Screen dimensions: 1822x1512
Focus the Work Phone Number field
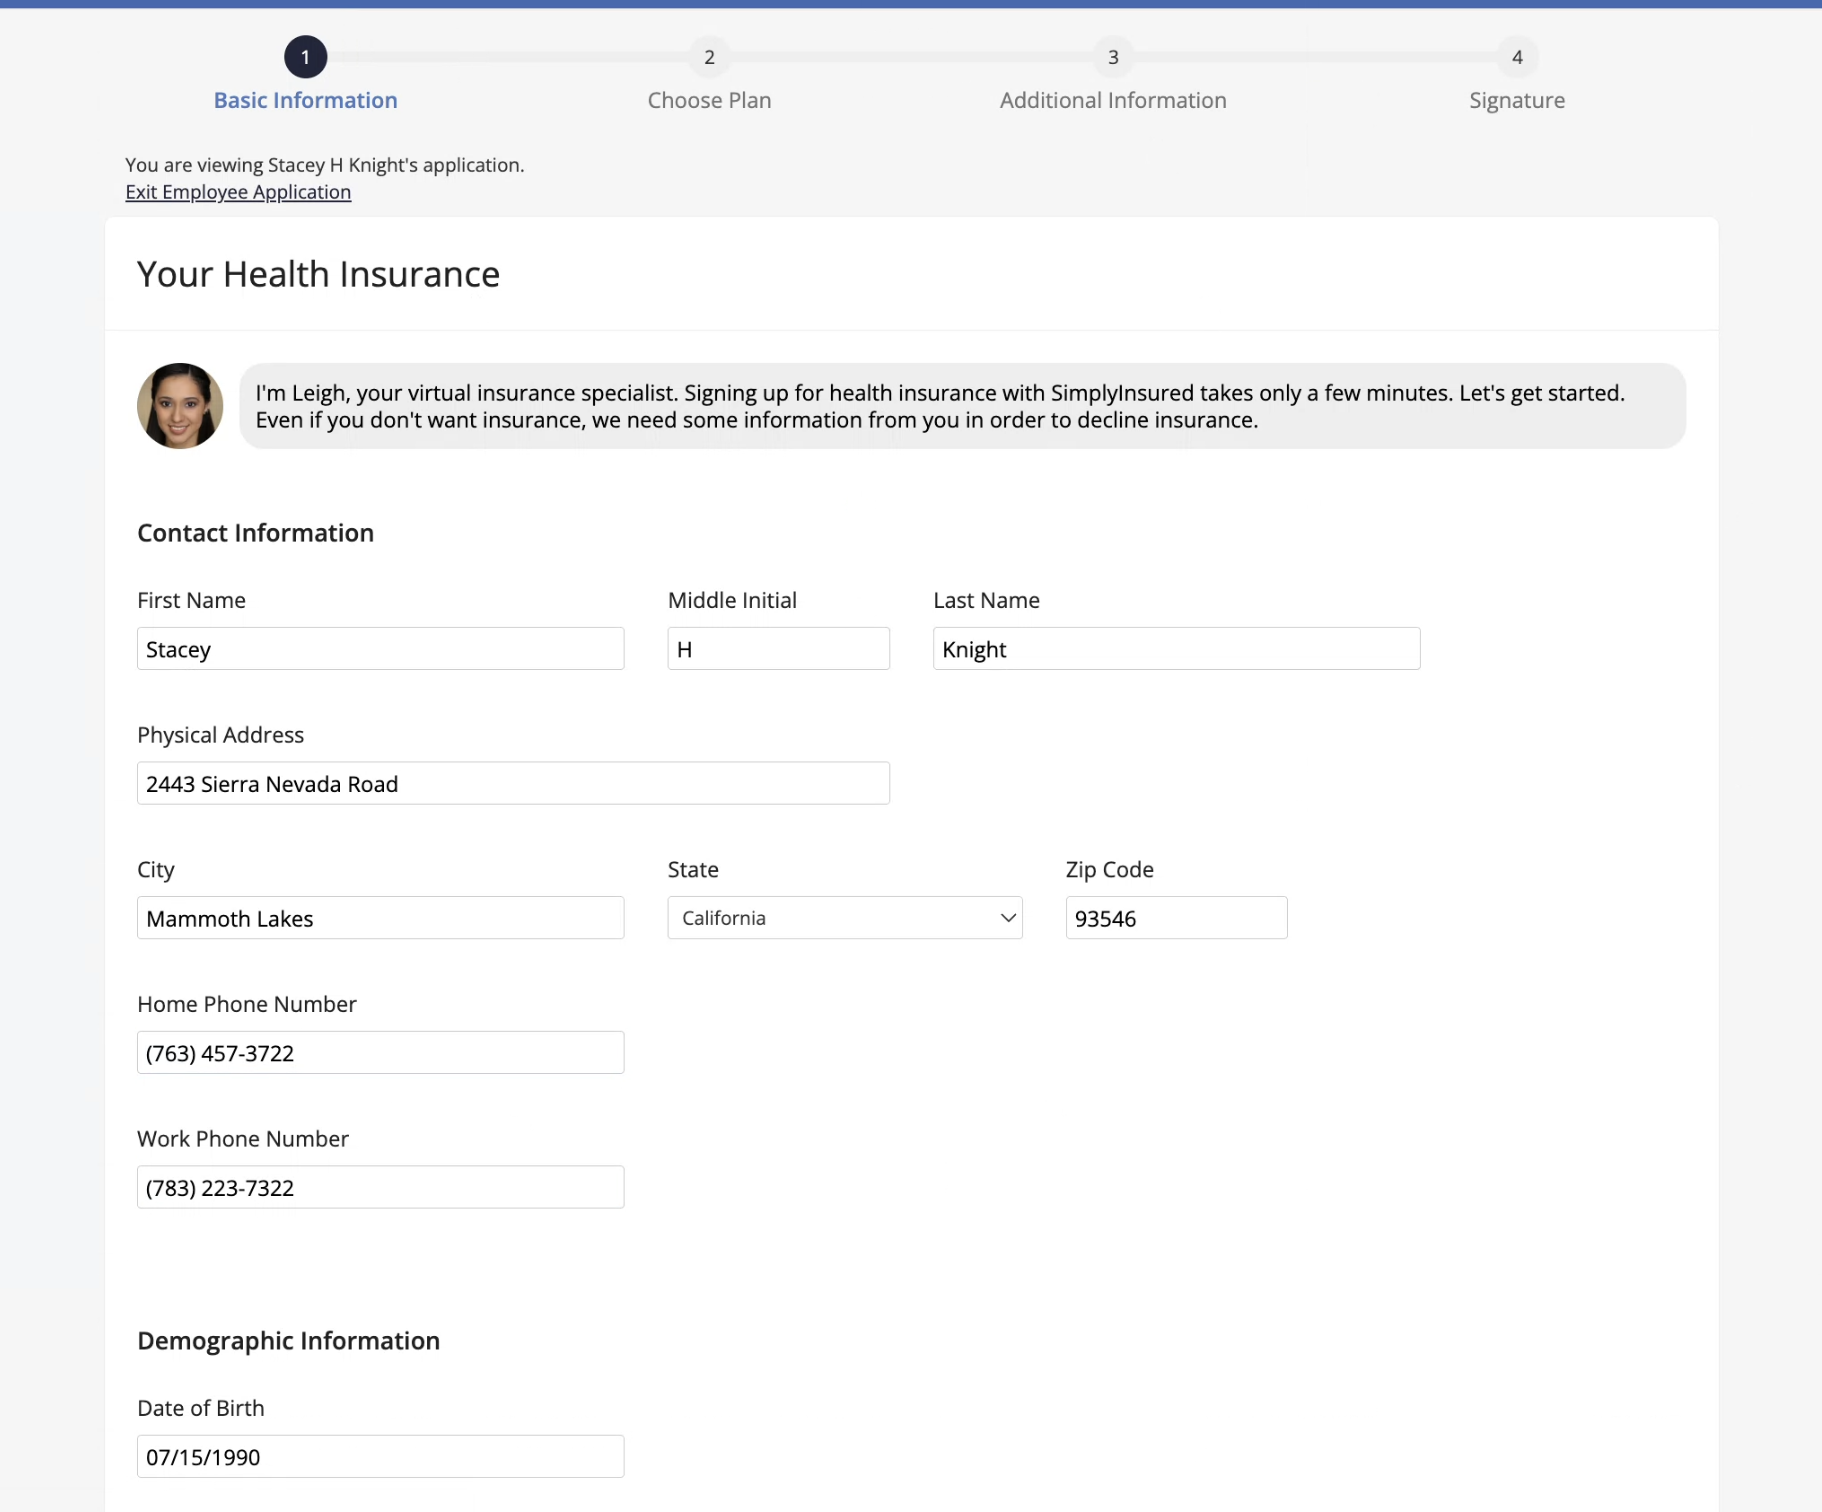[x=381, y=1187]
